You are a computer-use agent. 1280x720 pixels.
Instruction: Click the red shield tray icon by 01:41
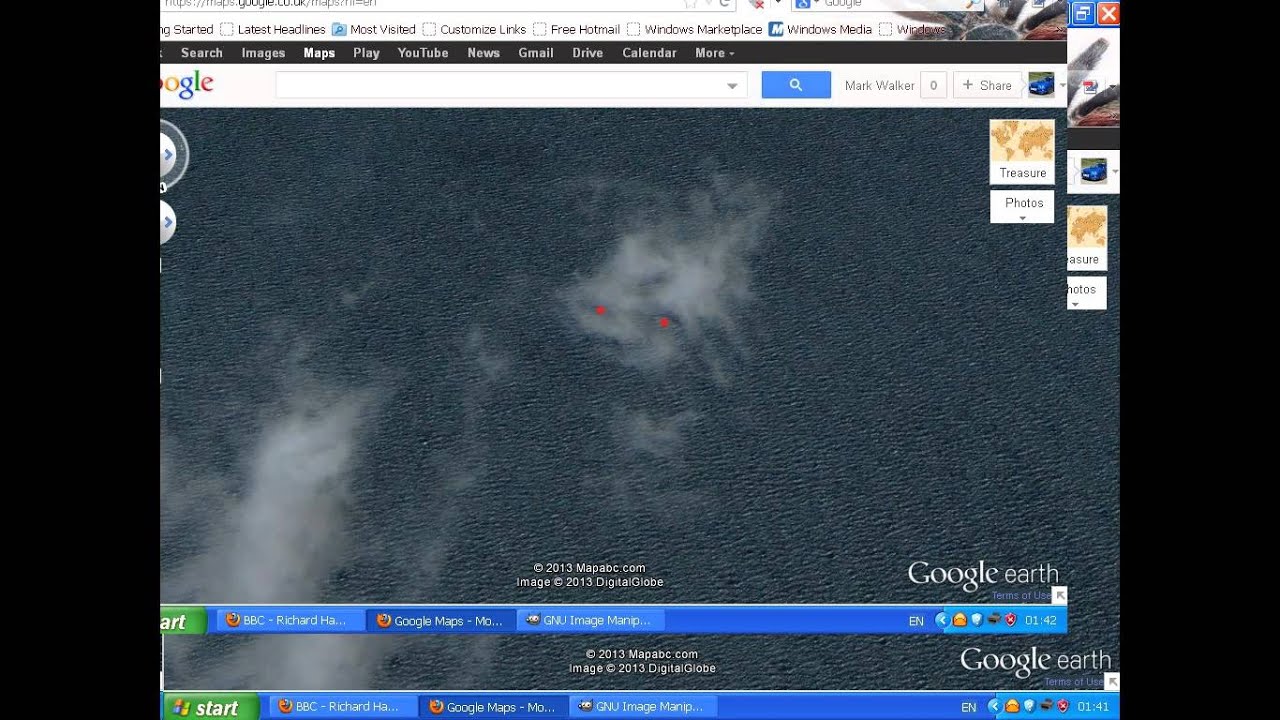[x=1063, y=706]
